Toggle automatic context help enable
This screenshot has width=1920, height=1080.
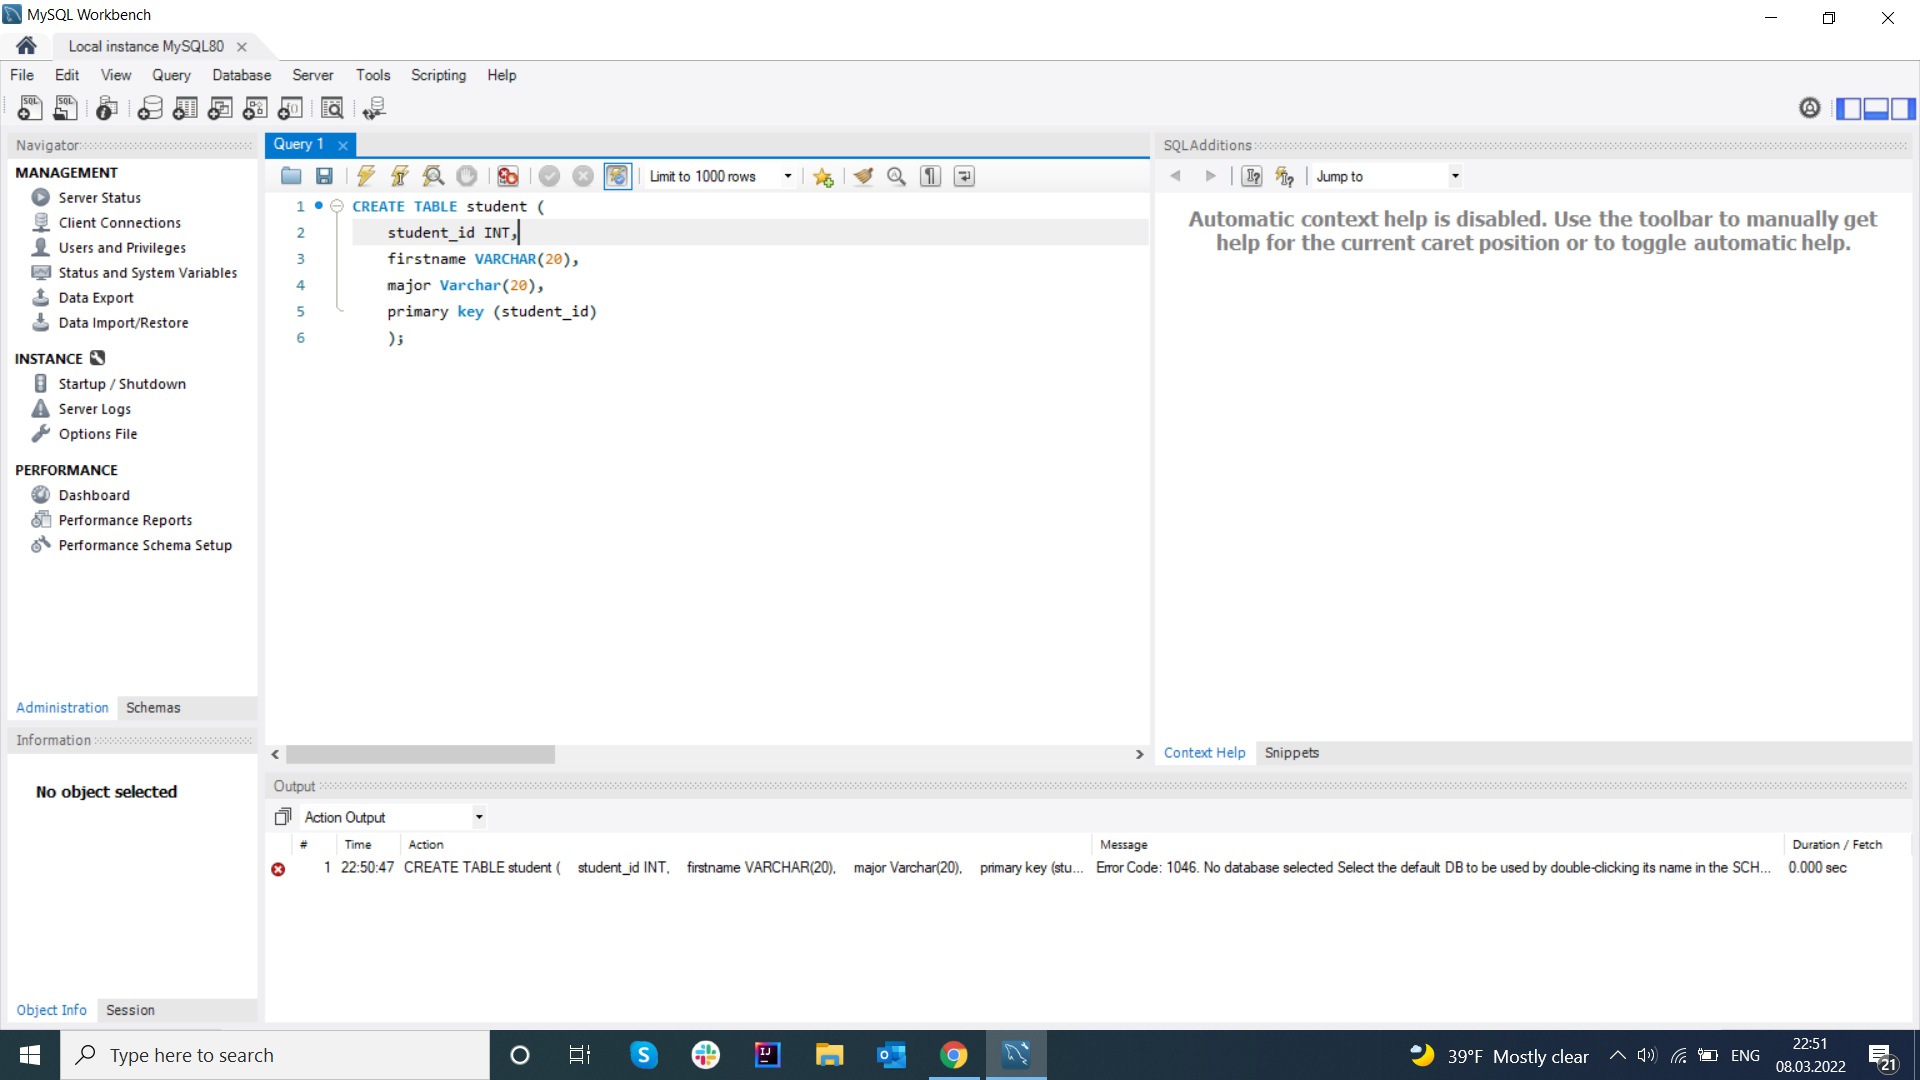pos(1284,175)
